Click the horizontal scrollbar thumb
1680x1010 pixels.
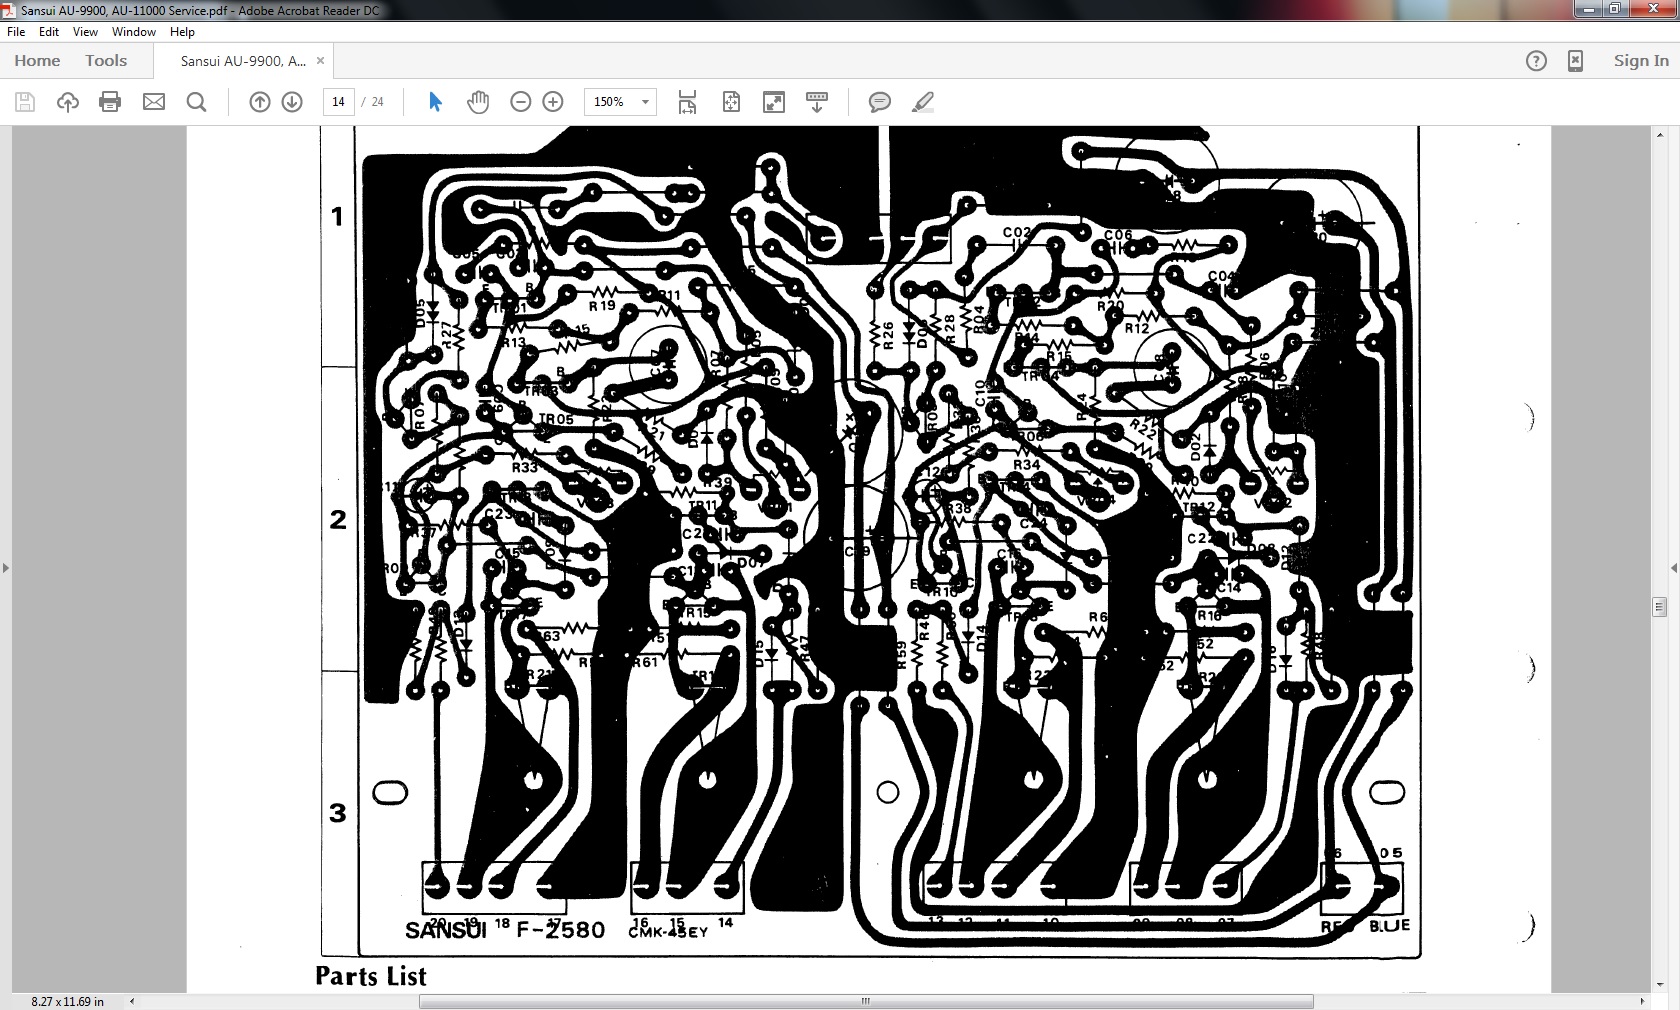[x=866, y=1001]
